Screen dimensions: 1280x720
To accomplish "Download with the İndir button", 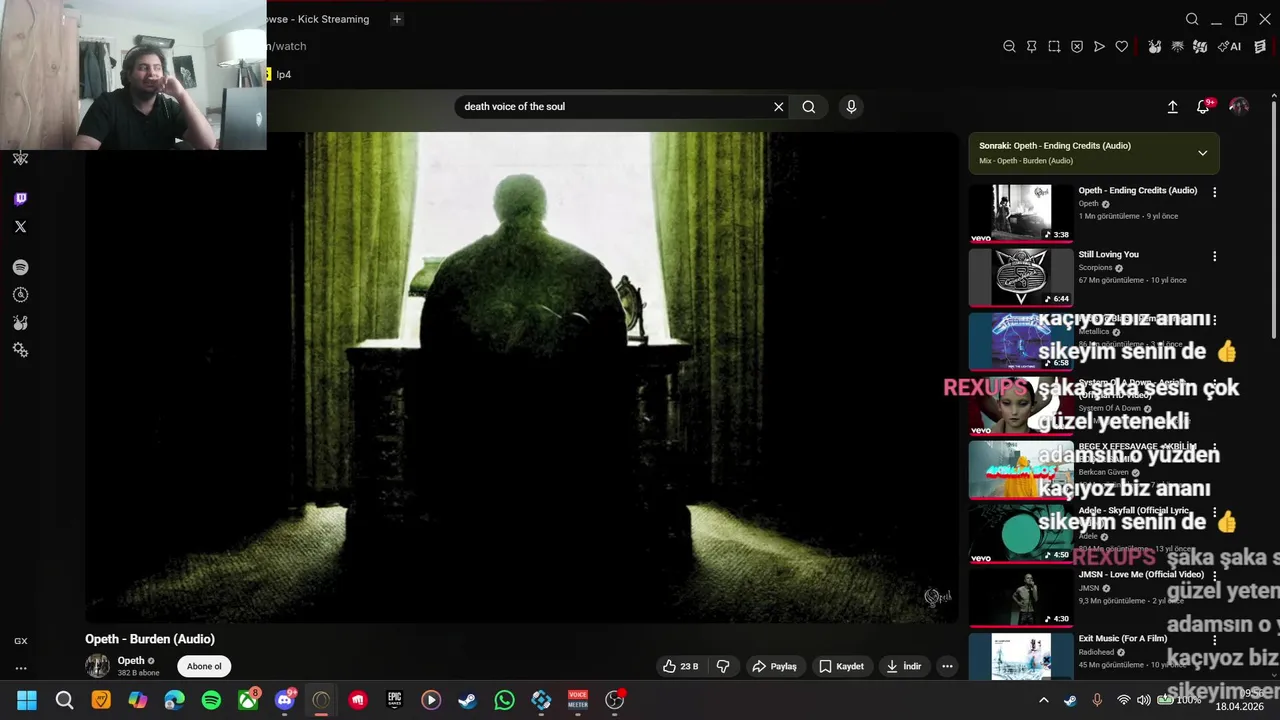I will [903, 666].
